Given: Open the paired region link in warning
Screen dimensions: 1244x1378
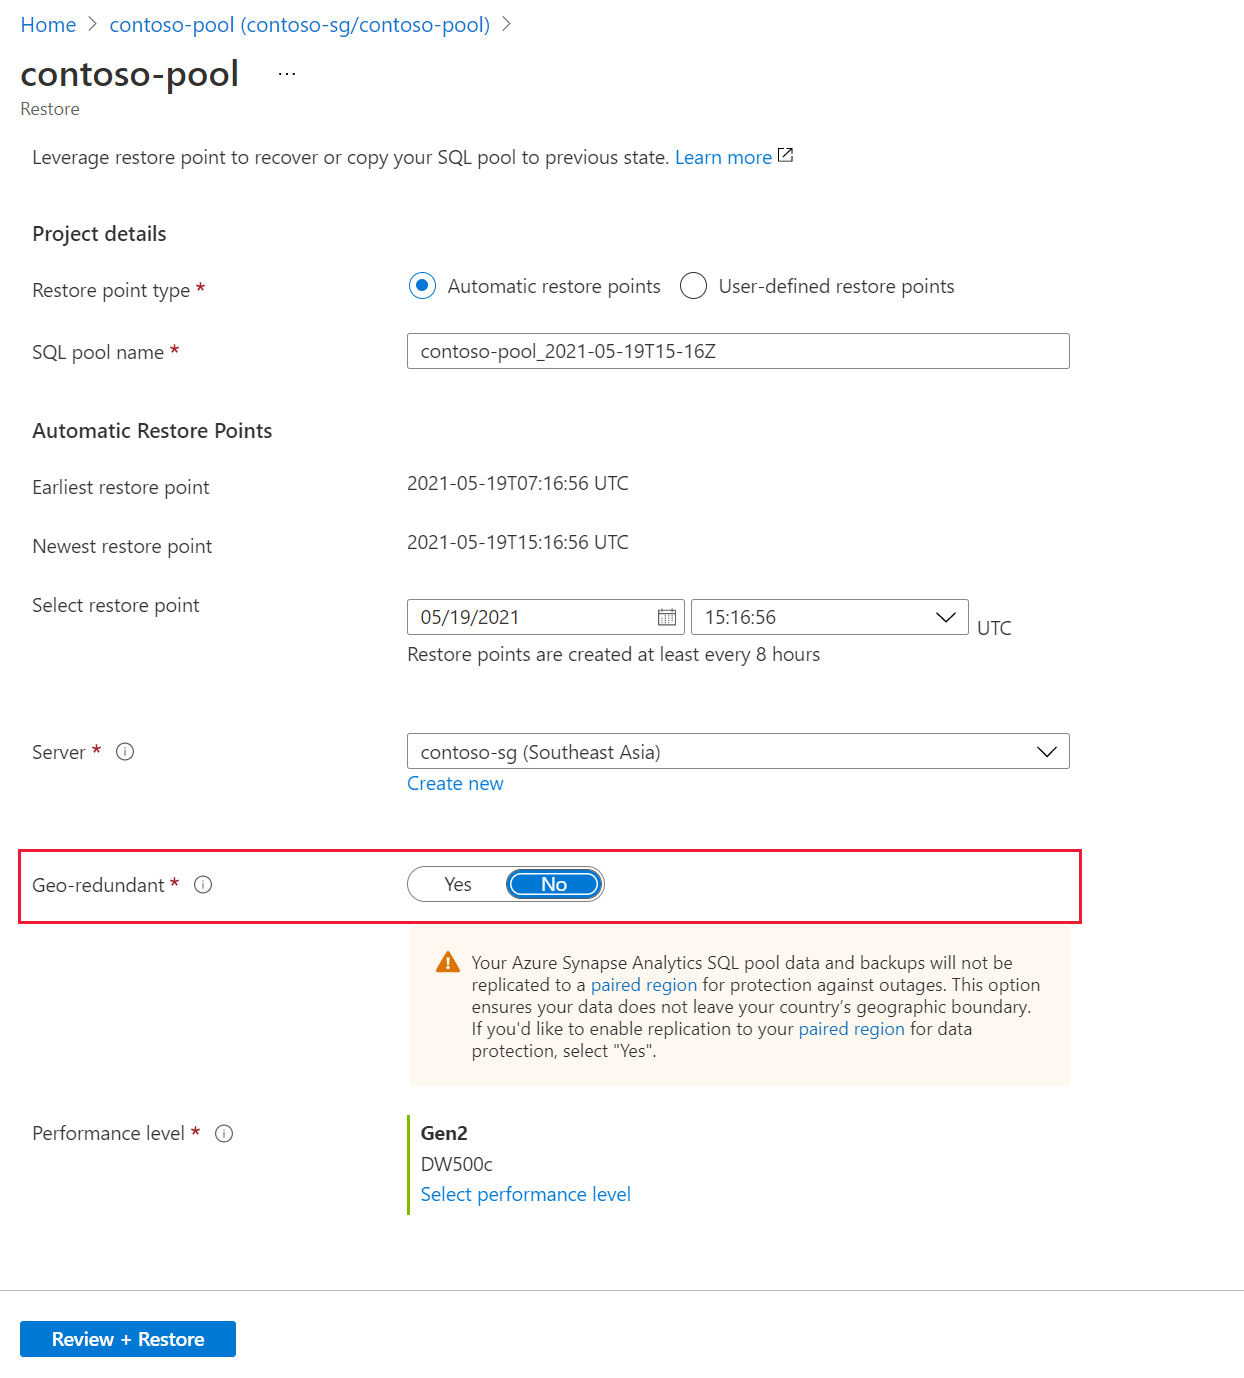Looking at the screenshot, I should 644,984.
